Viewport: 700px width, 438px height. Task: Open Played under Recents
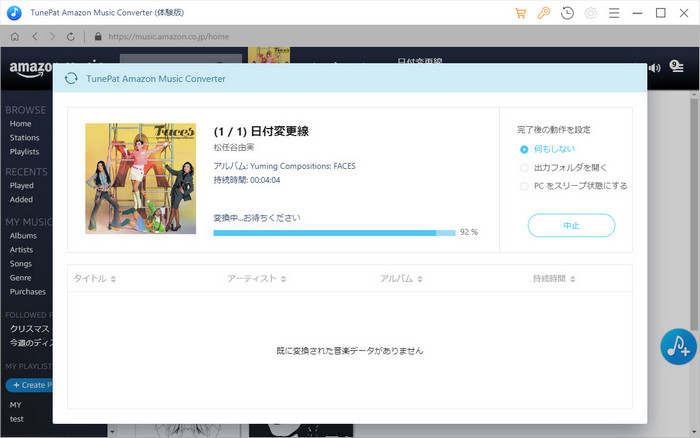[21, 185]
